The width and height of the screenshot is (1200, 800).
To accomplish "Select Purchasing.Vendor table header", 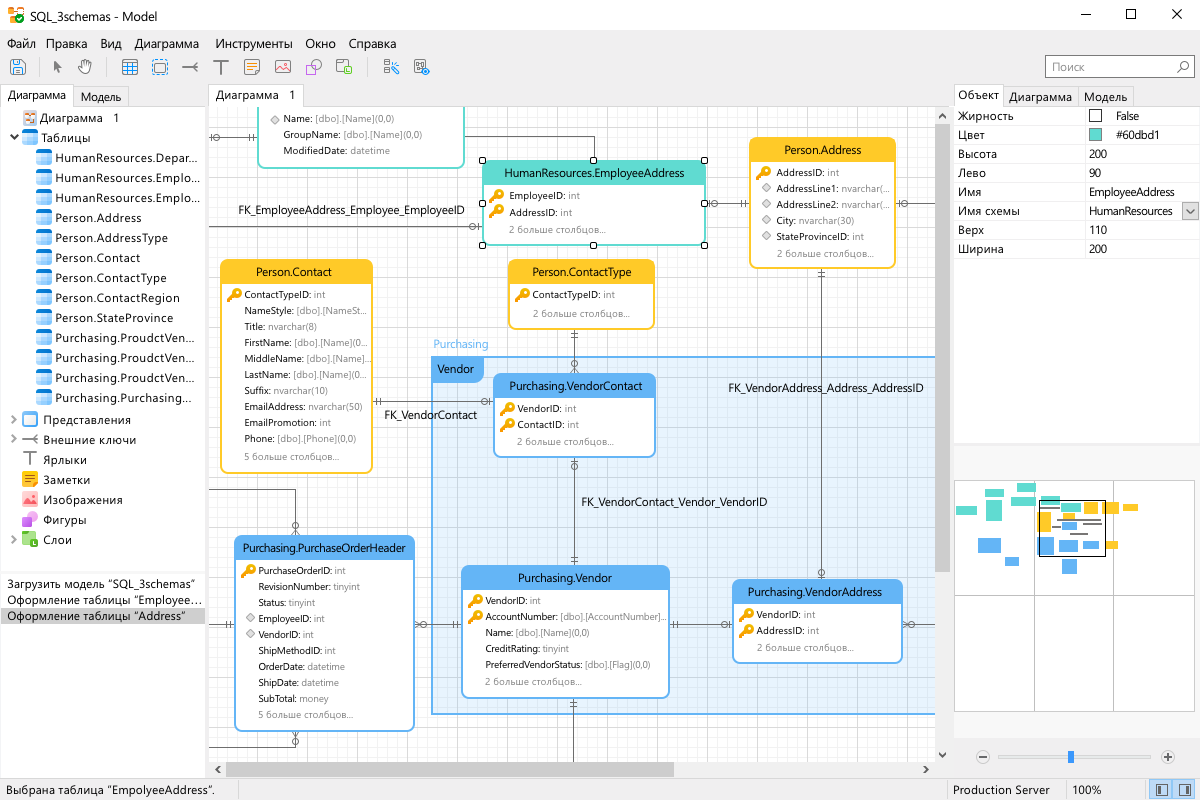I will click(565, 578).
